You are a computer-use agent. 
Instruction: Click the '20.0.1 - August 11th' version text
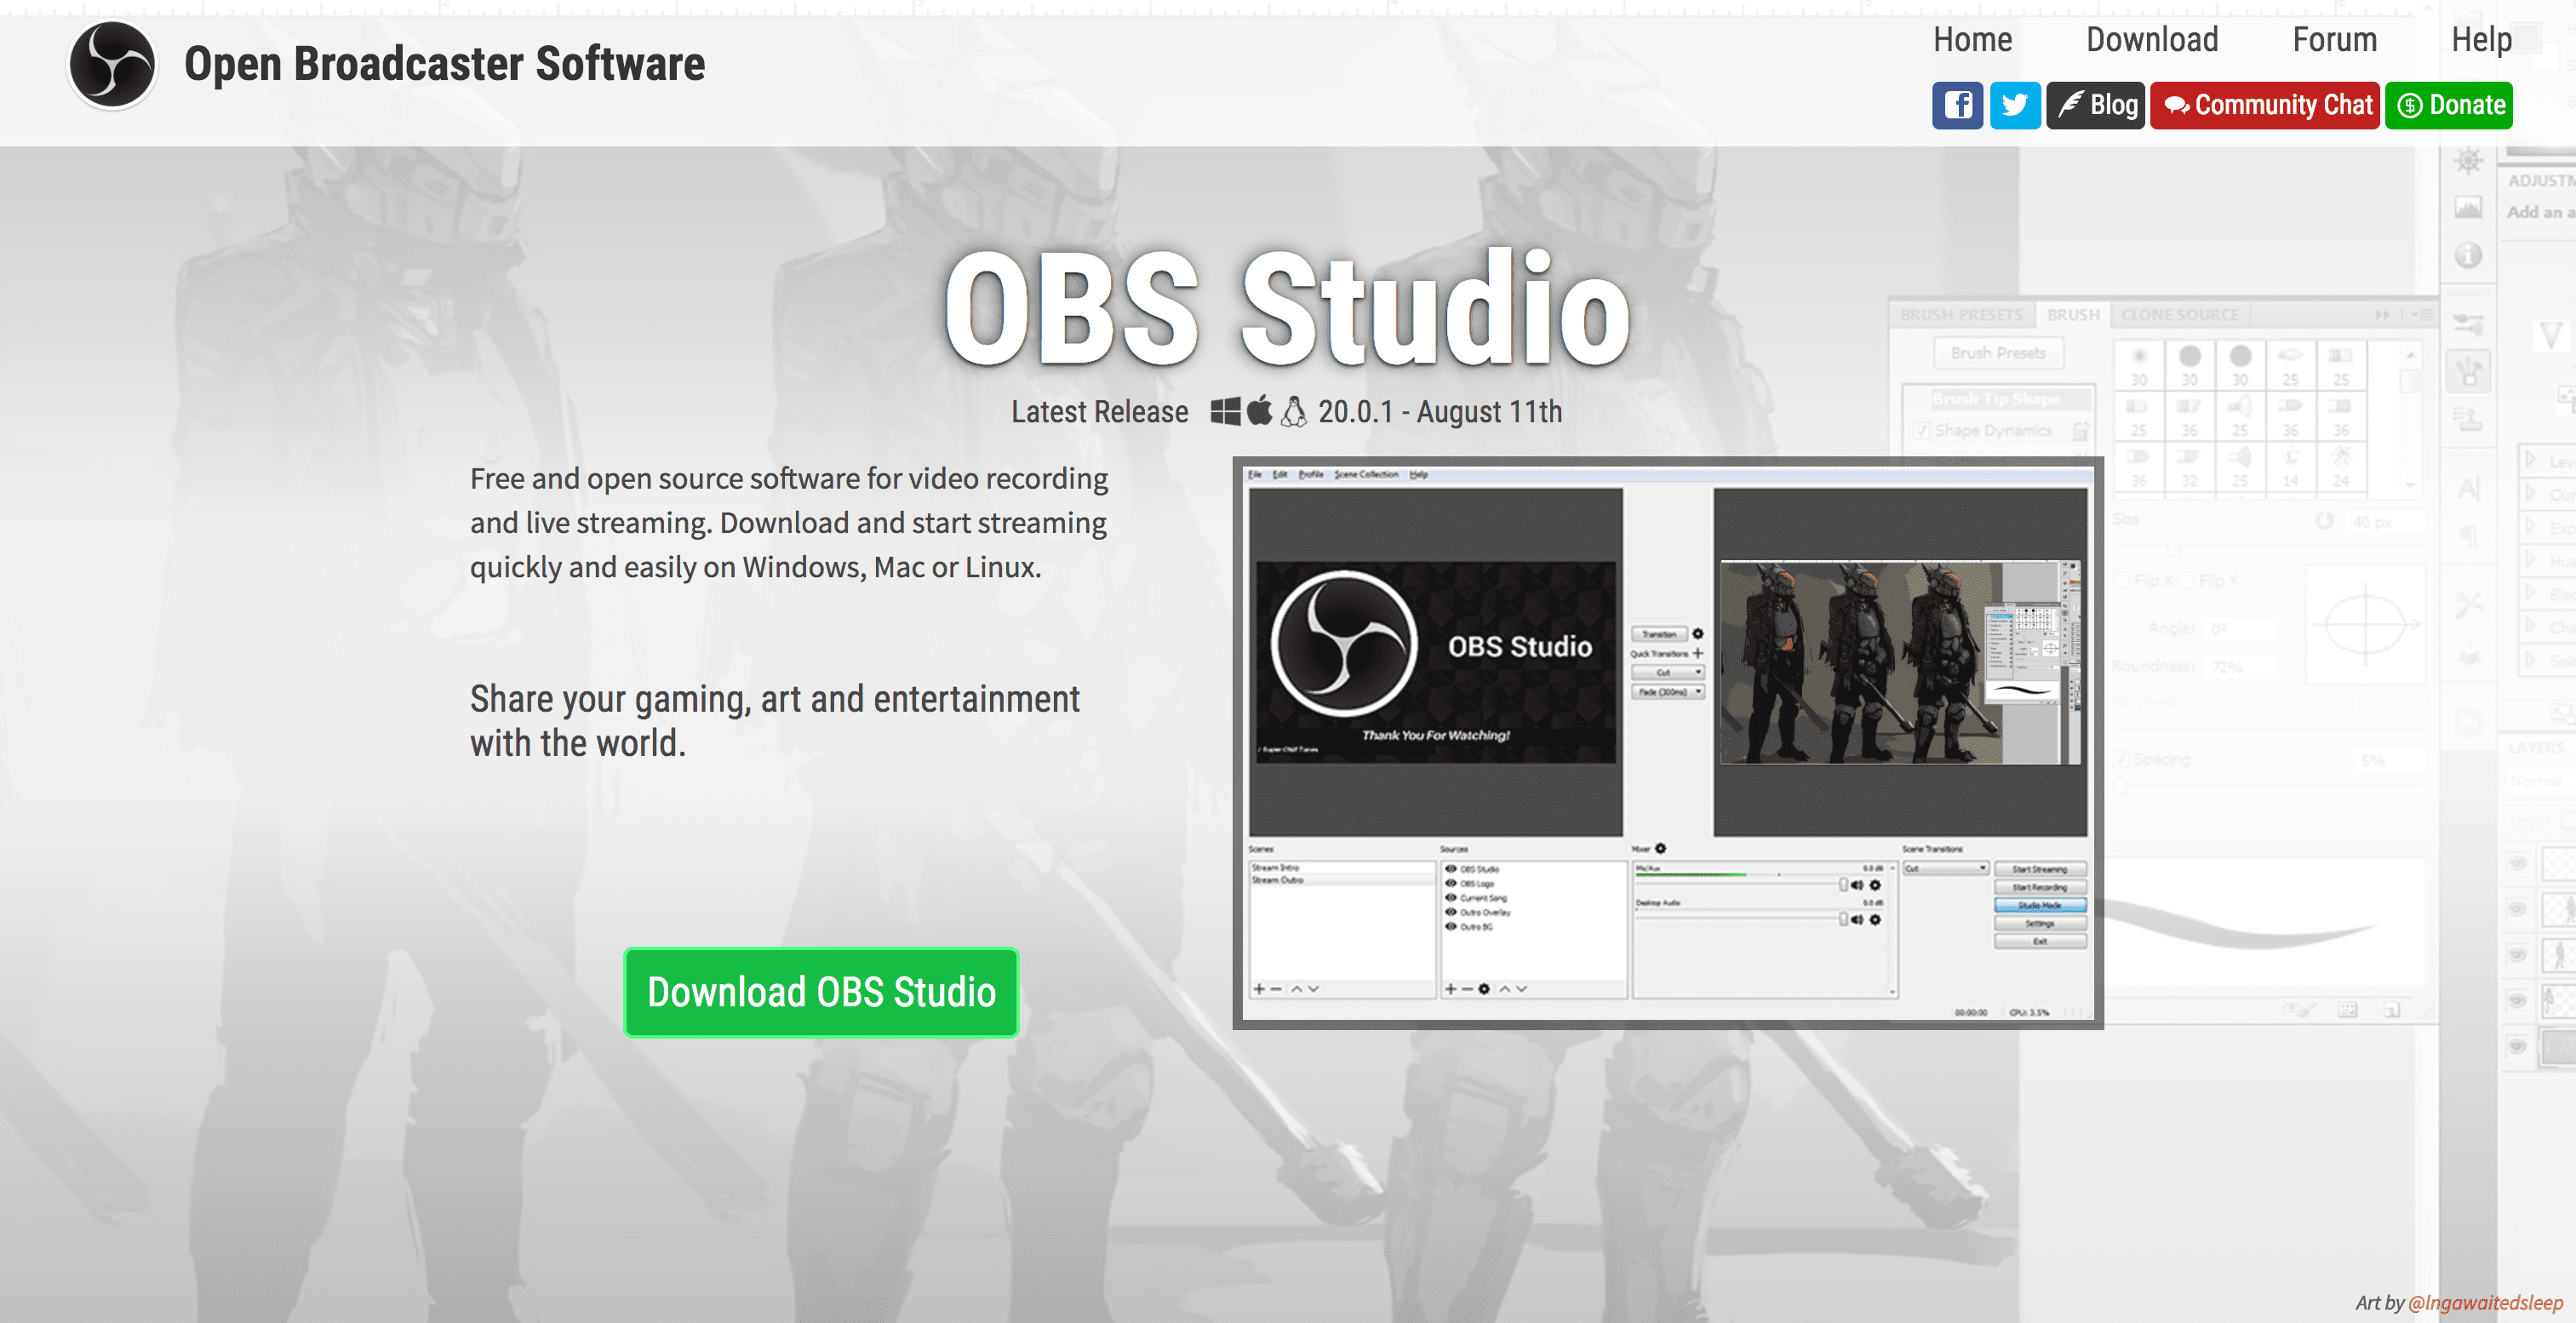[1440, 412]
